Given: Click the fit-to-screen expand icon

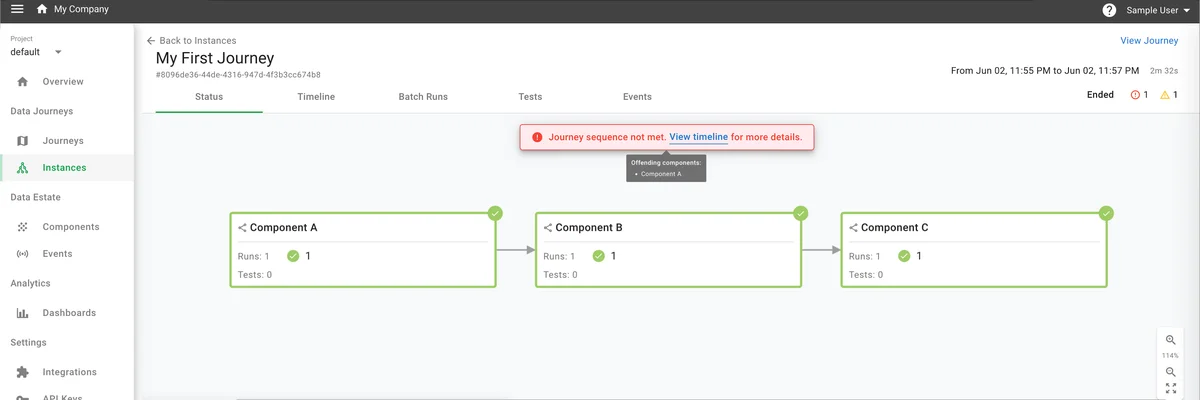Looking at the screenshot, I should tap(1170, 389).
